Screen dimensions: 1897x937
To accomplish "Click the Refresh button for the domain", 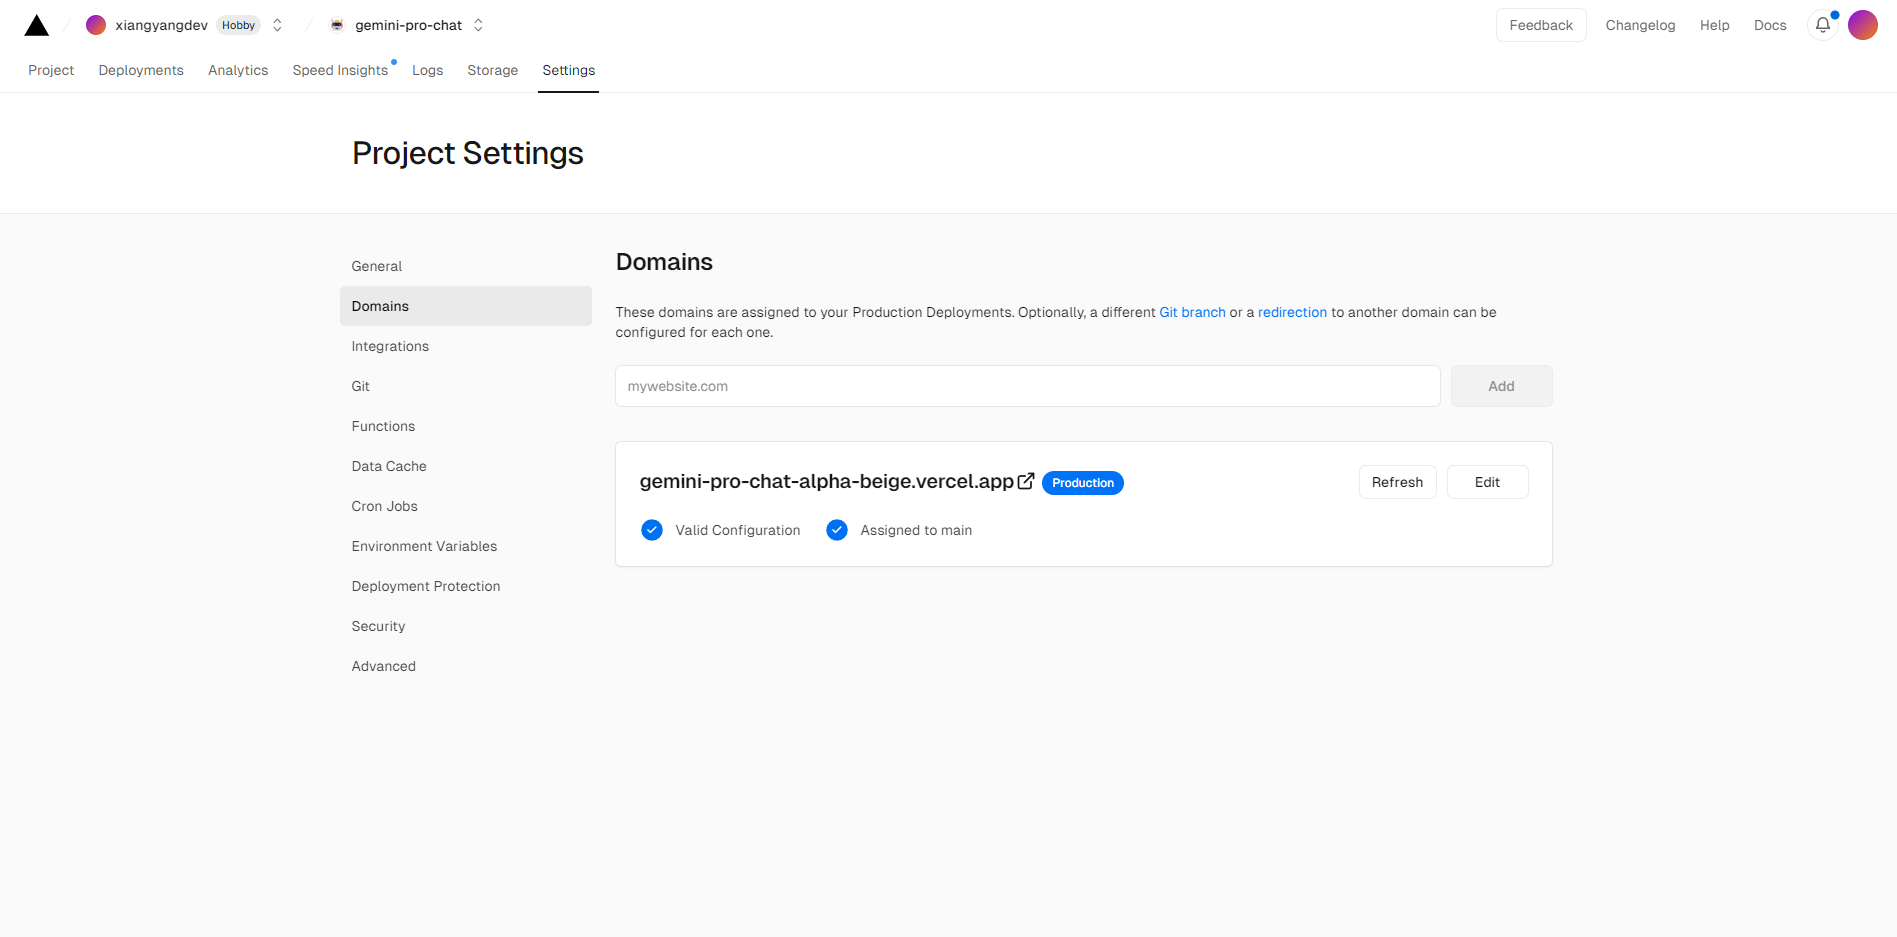I will (x=1397, y=482).
